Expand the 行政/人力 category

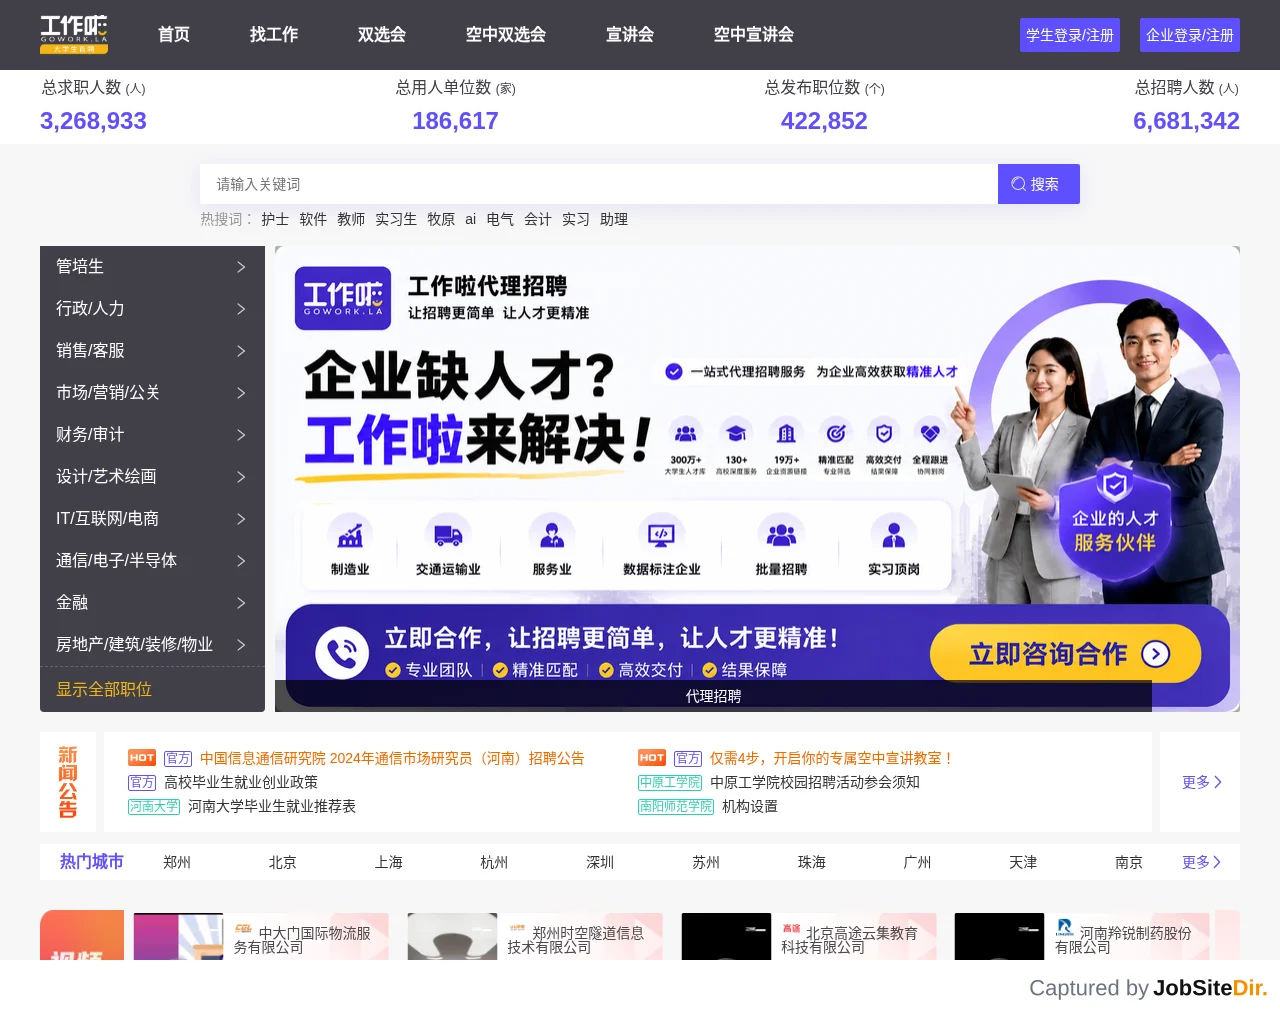(x=152, y=309)
